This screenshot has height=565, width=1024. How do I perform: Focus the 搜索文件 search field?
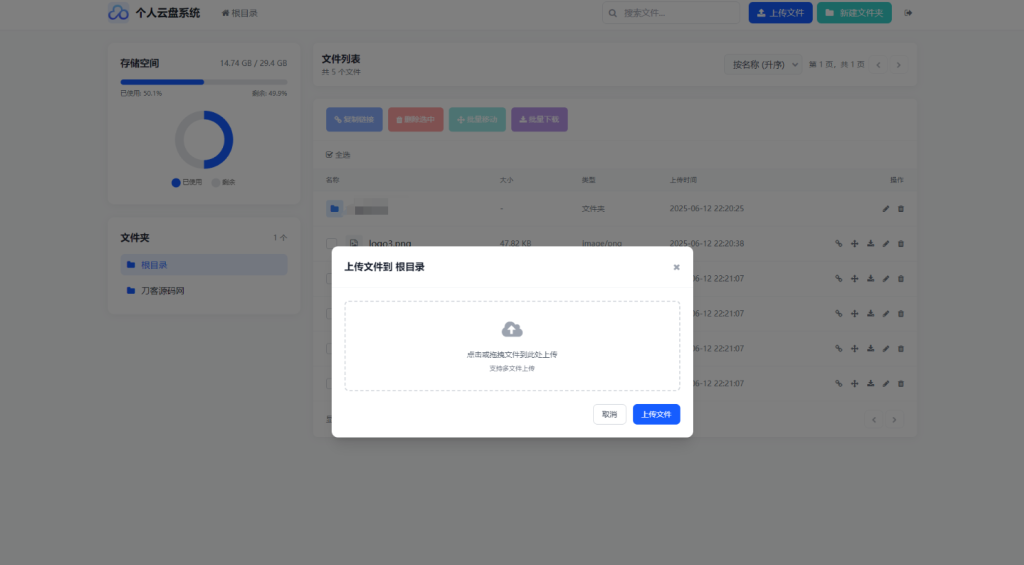click(671, 12)
